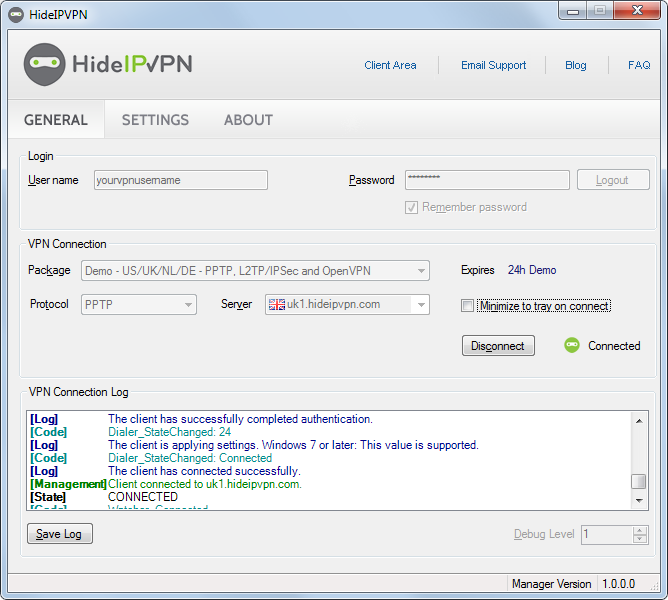Click the 'CONNECTED' state log line

pos(143,497)
